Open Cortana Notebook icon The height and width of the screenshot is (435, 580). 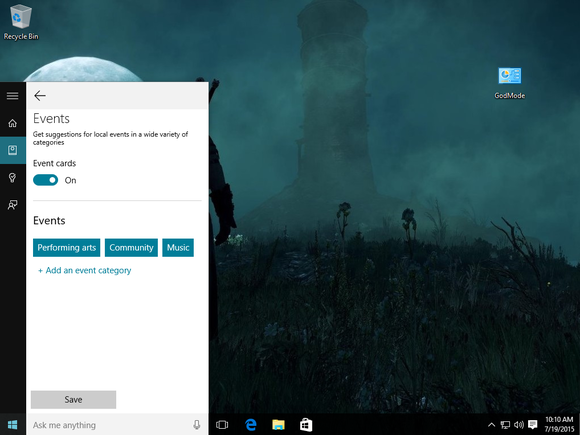tap(13, 150)
